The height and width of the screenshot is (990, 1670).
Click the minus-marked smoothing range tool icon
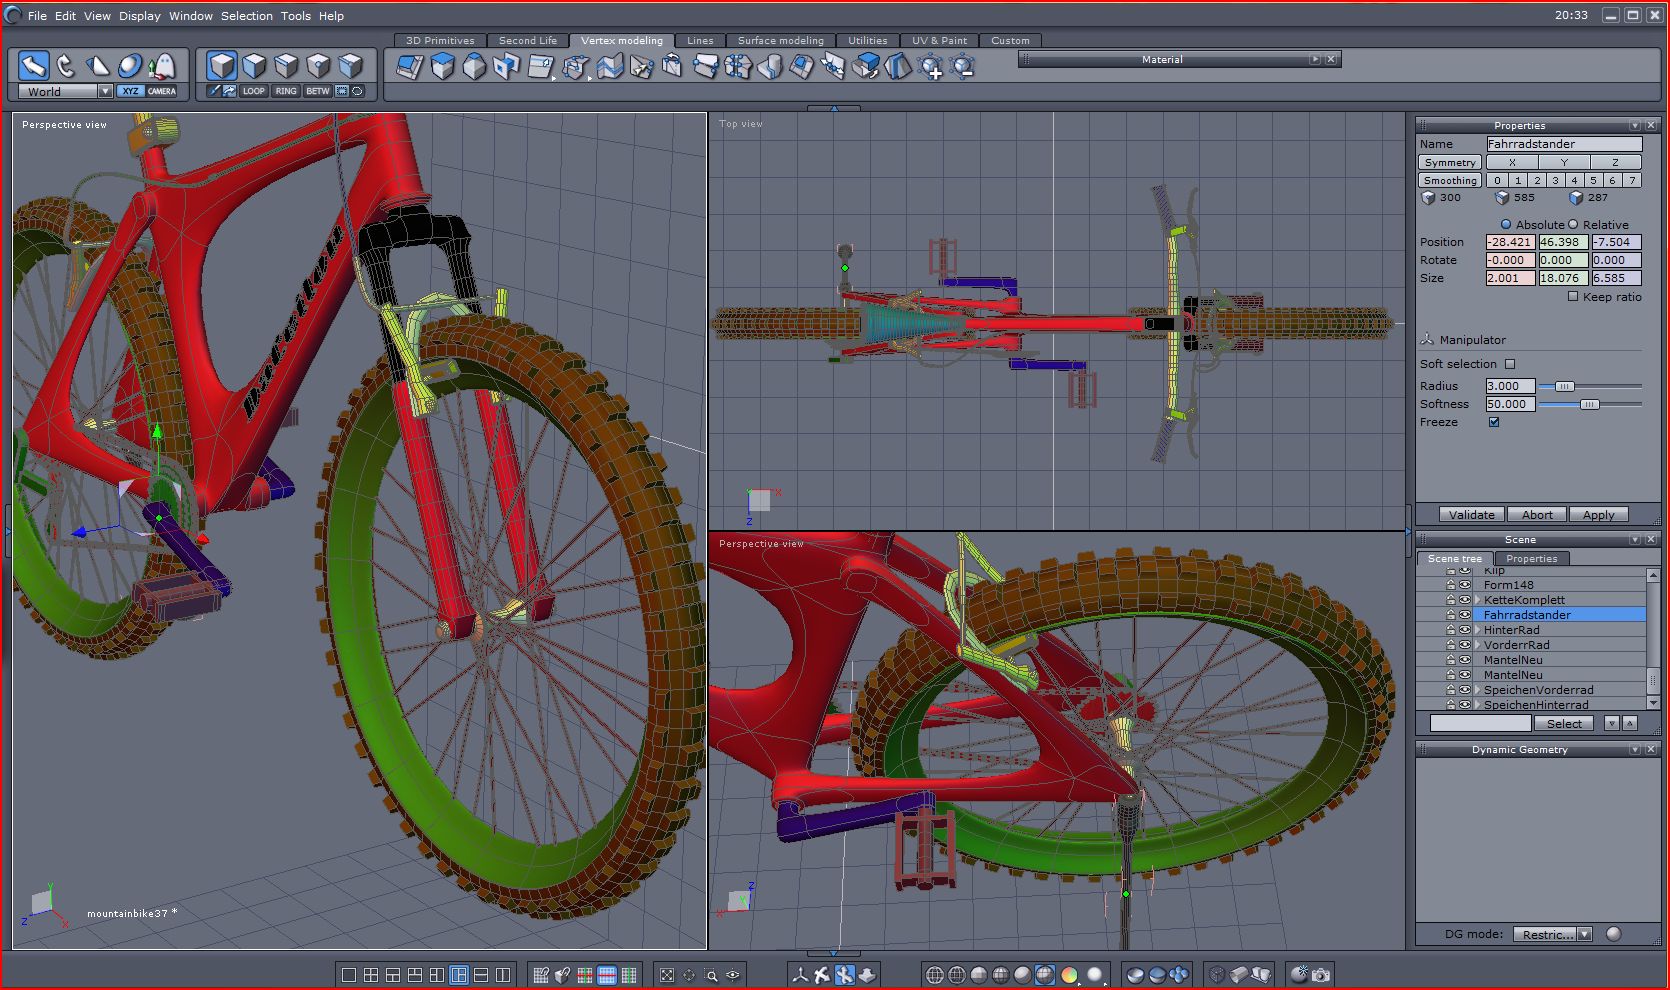pos(963,67)
